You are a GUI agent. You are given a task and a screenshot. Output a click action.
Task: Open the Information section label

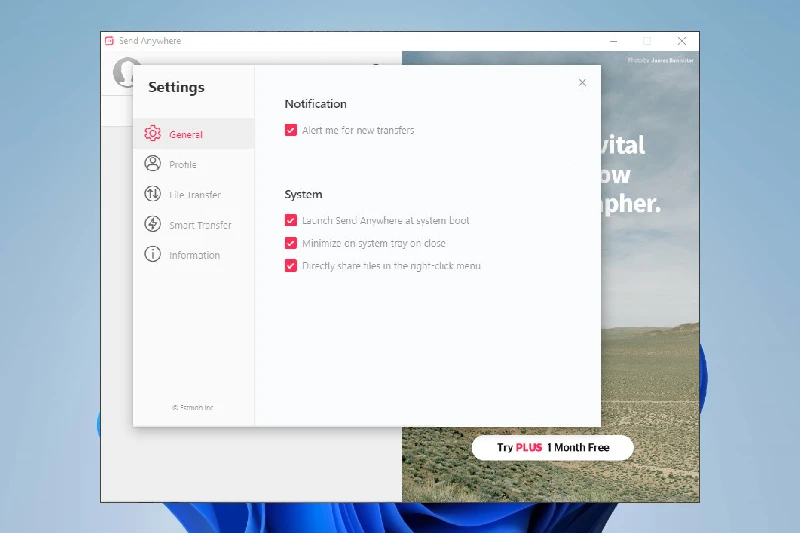click(194, 255)
